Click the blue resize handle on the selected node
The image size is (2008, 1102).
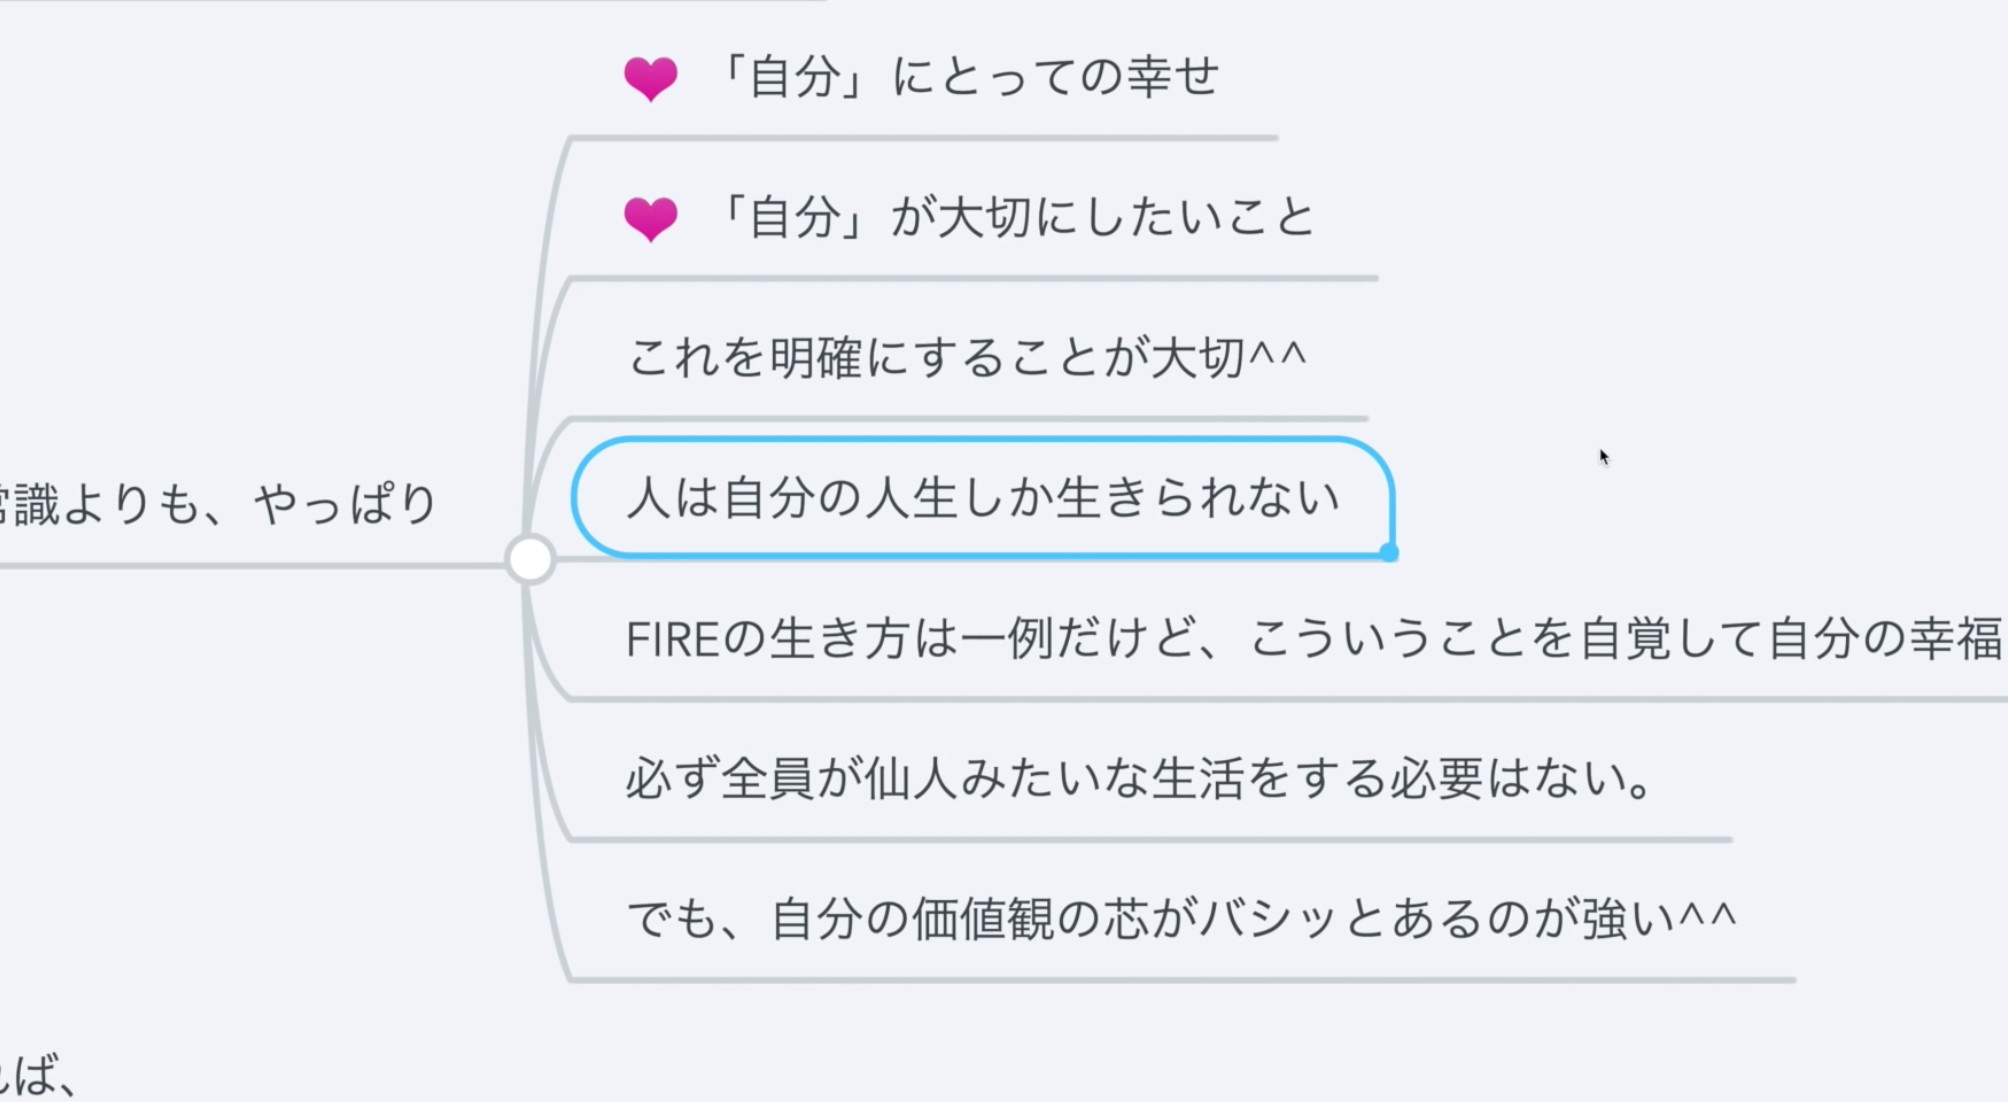pos(1389,552)
